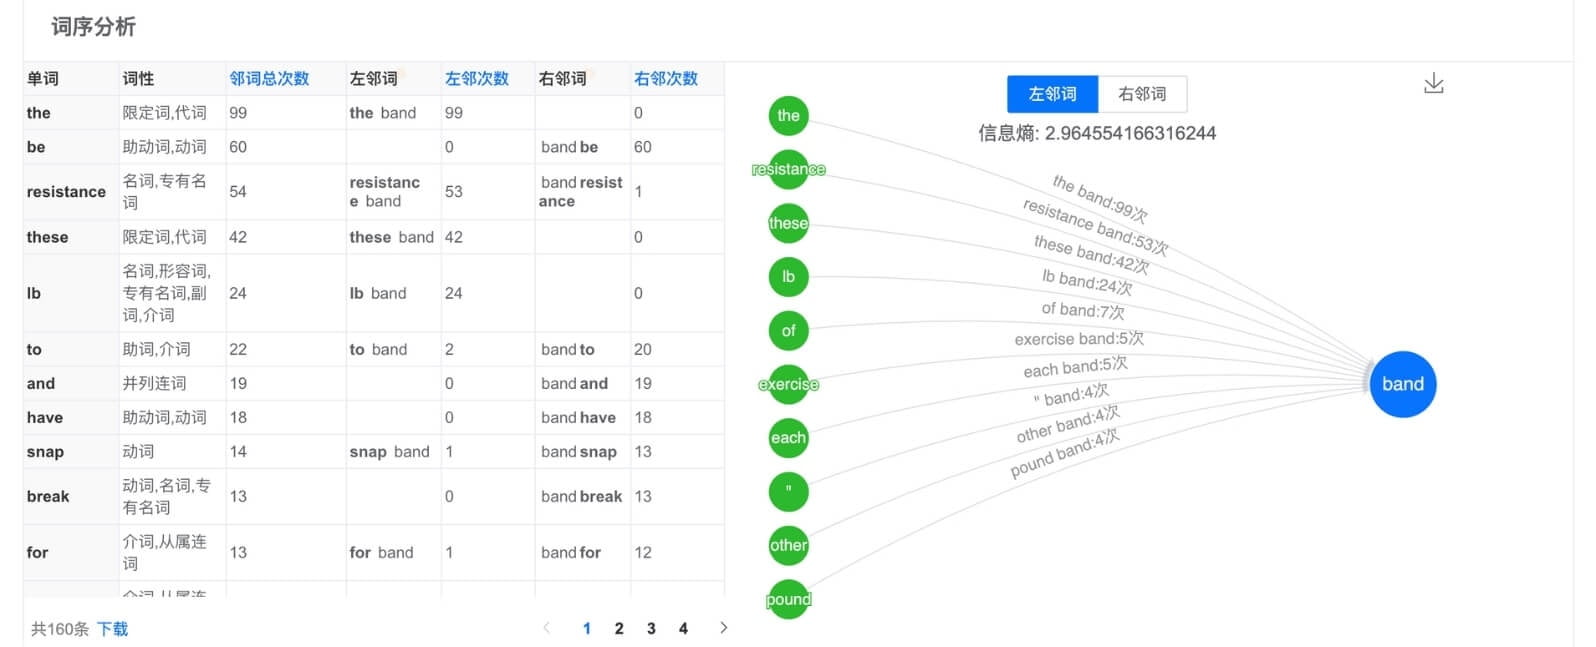Click the green 'resistance' graph node
This screenshot has height=647, width=1596.
(788, 169)
